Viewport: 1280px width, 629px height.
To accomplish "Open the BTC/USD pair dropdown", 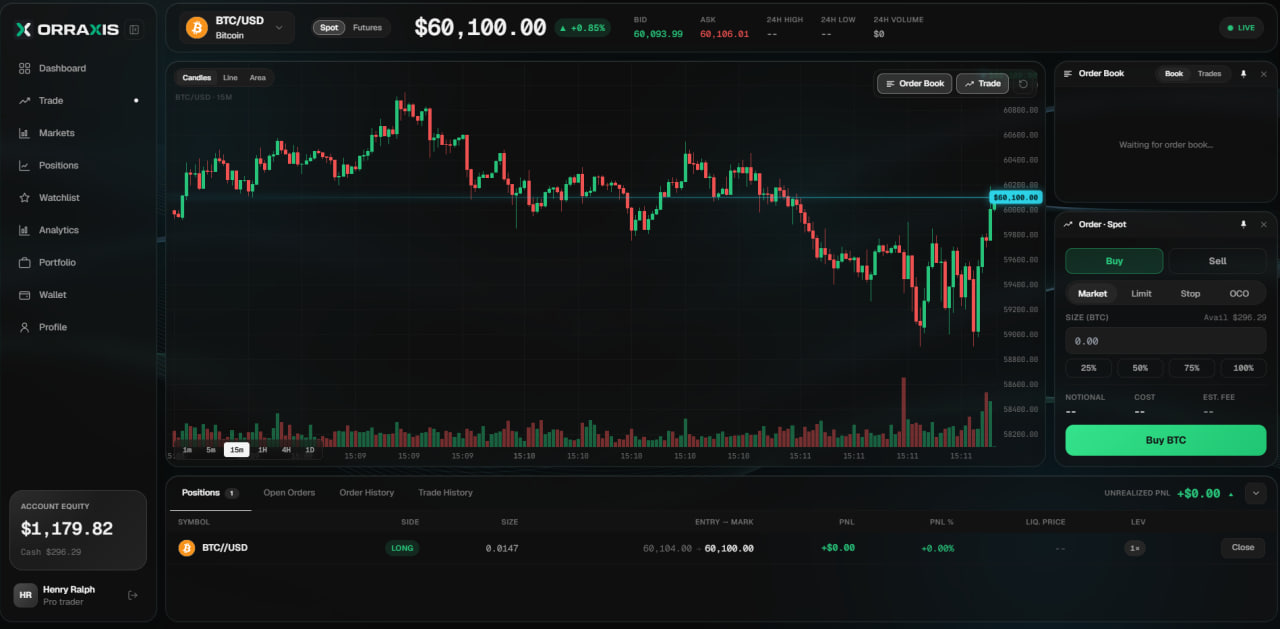I will 237,28.
